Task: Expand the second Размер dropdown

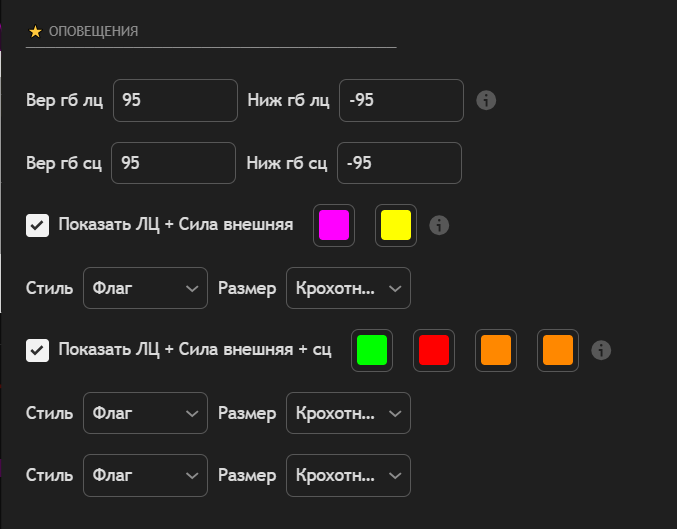Action: click(348, 412)
